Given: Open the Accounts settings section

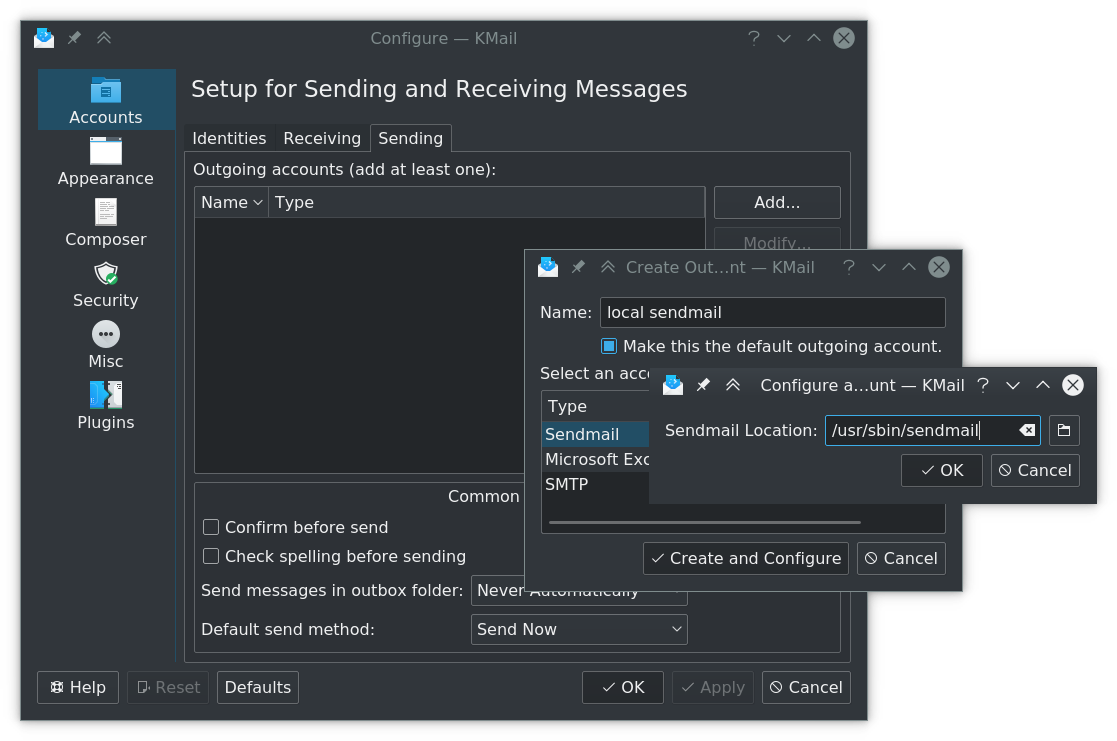Looking at the screenshot, I should [105, 100].
